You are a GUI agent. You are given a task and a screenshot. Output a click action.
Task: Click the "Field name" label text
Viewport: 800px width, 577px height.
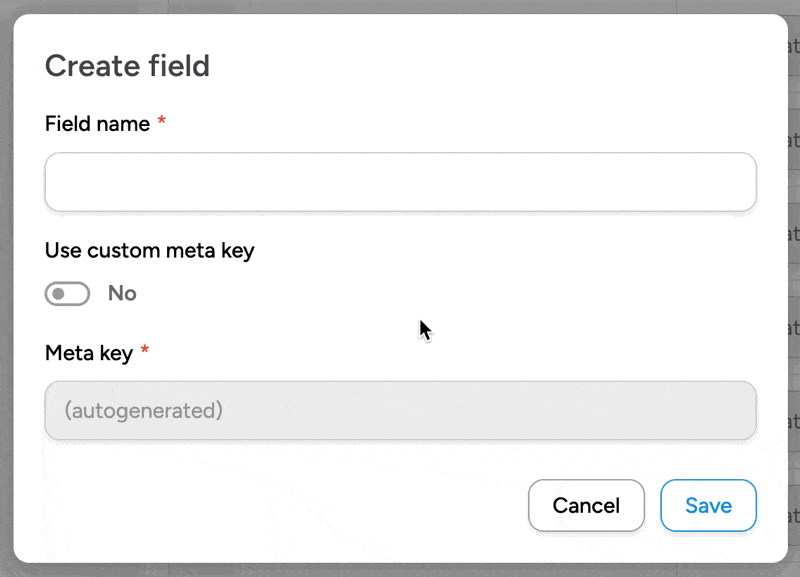[97, 124]
